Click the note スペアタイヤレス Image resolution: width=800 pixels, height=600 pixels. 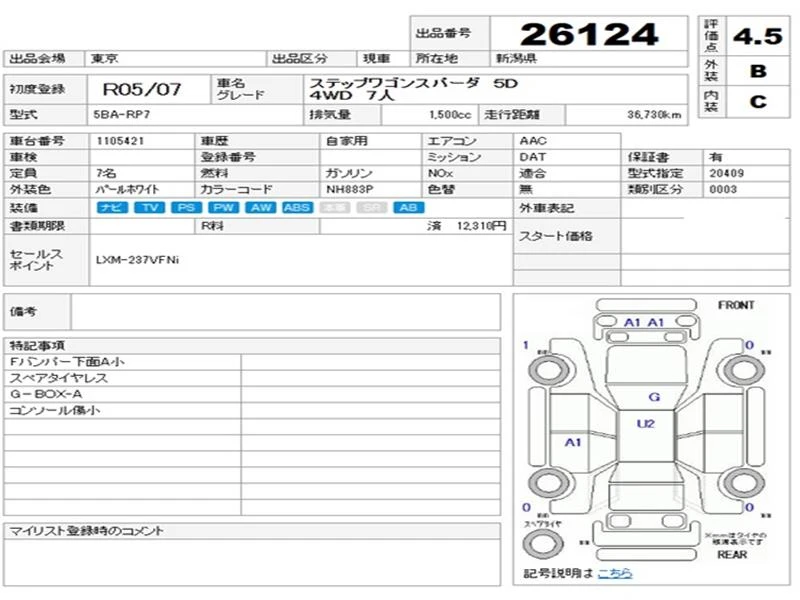click(59, 378)
